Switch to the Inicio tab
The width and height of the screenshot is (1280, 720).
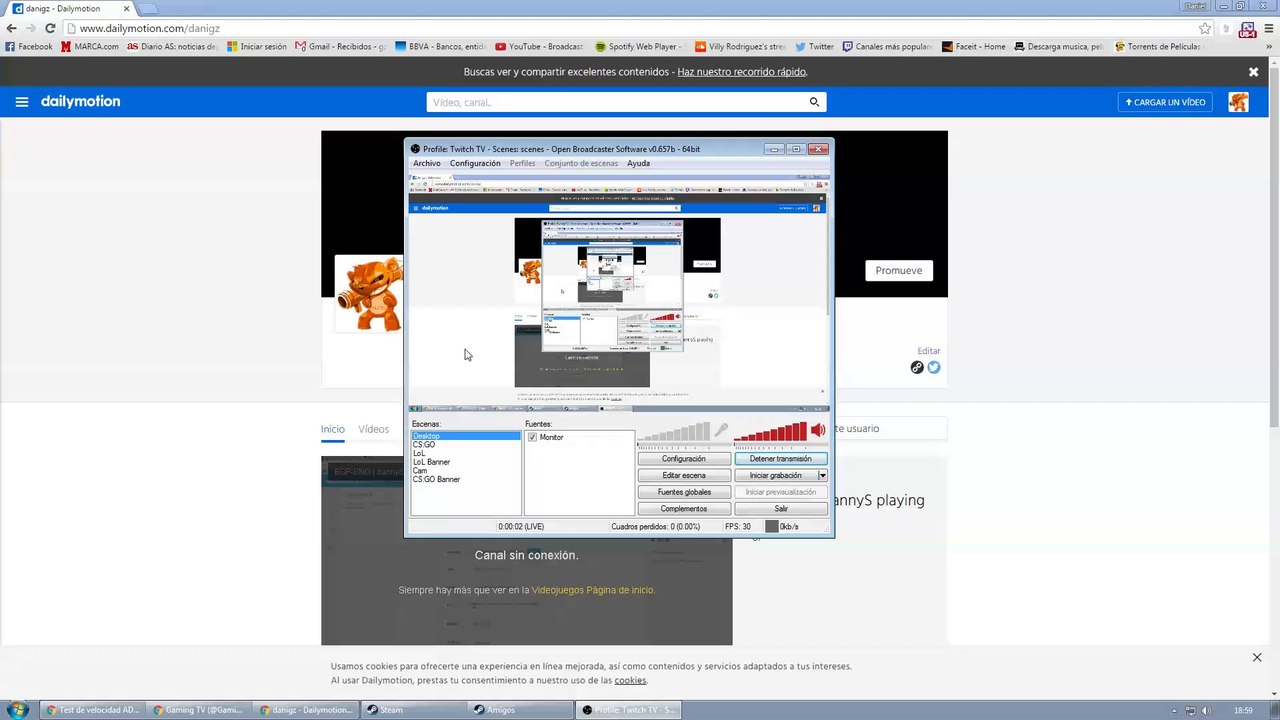[x=332, y=429]
